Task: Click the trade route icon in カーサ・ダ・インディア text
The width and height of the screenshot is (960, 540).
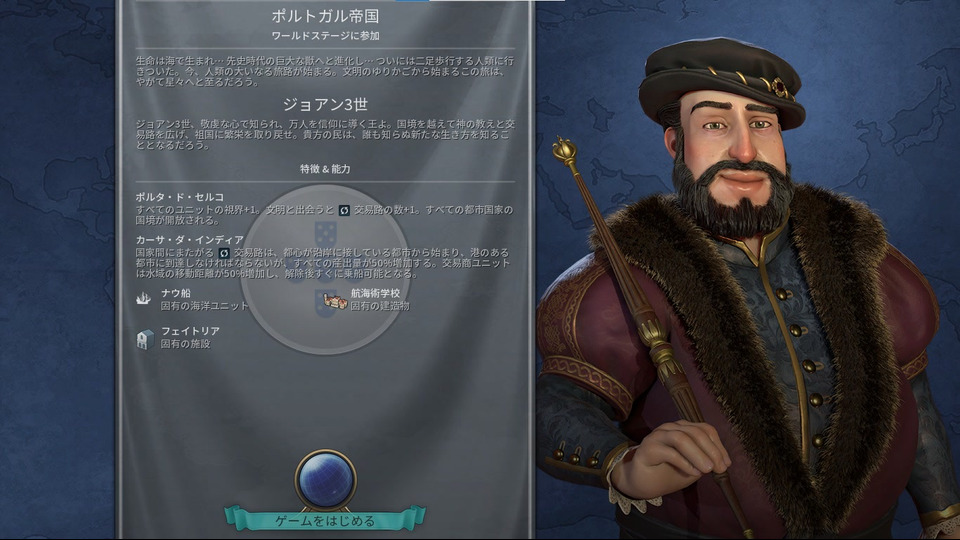Action: tap(224, 252)
